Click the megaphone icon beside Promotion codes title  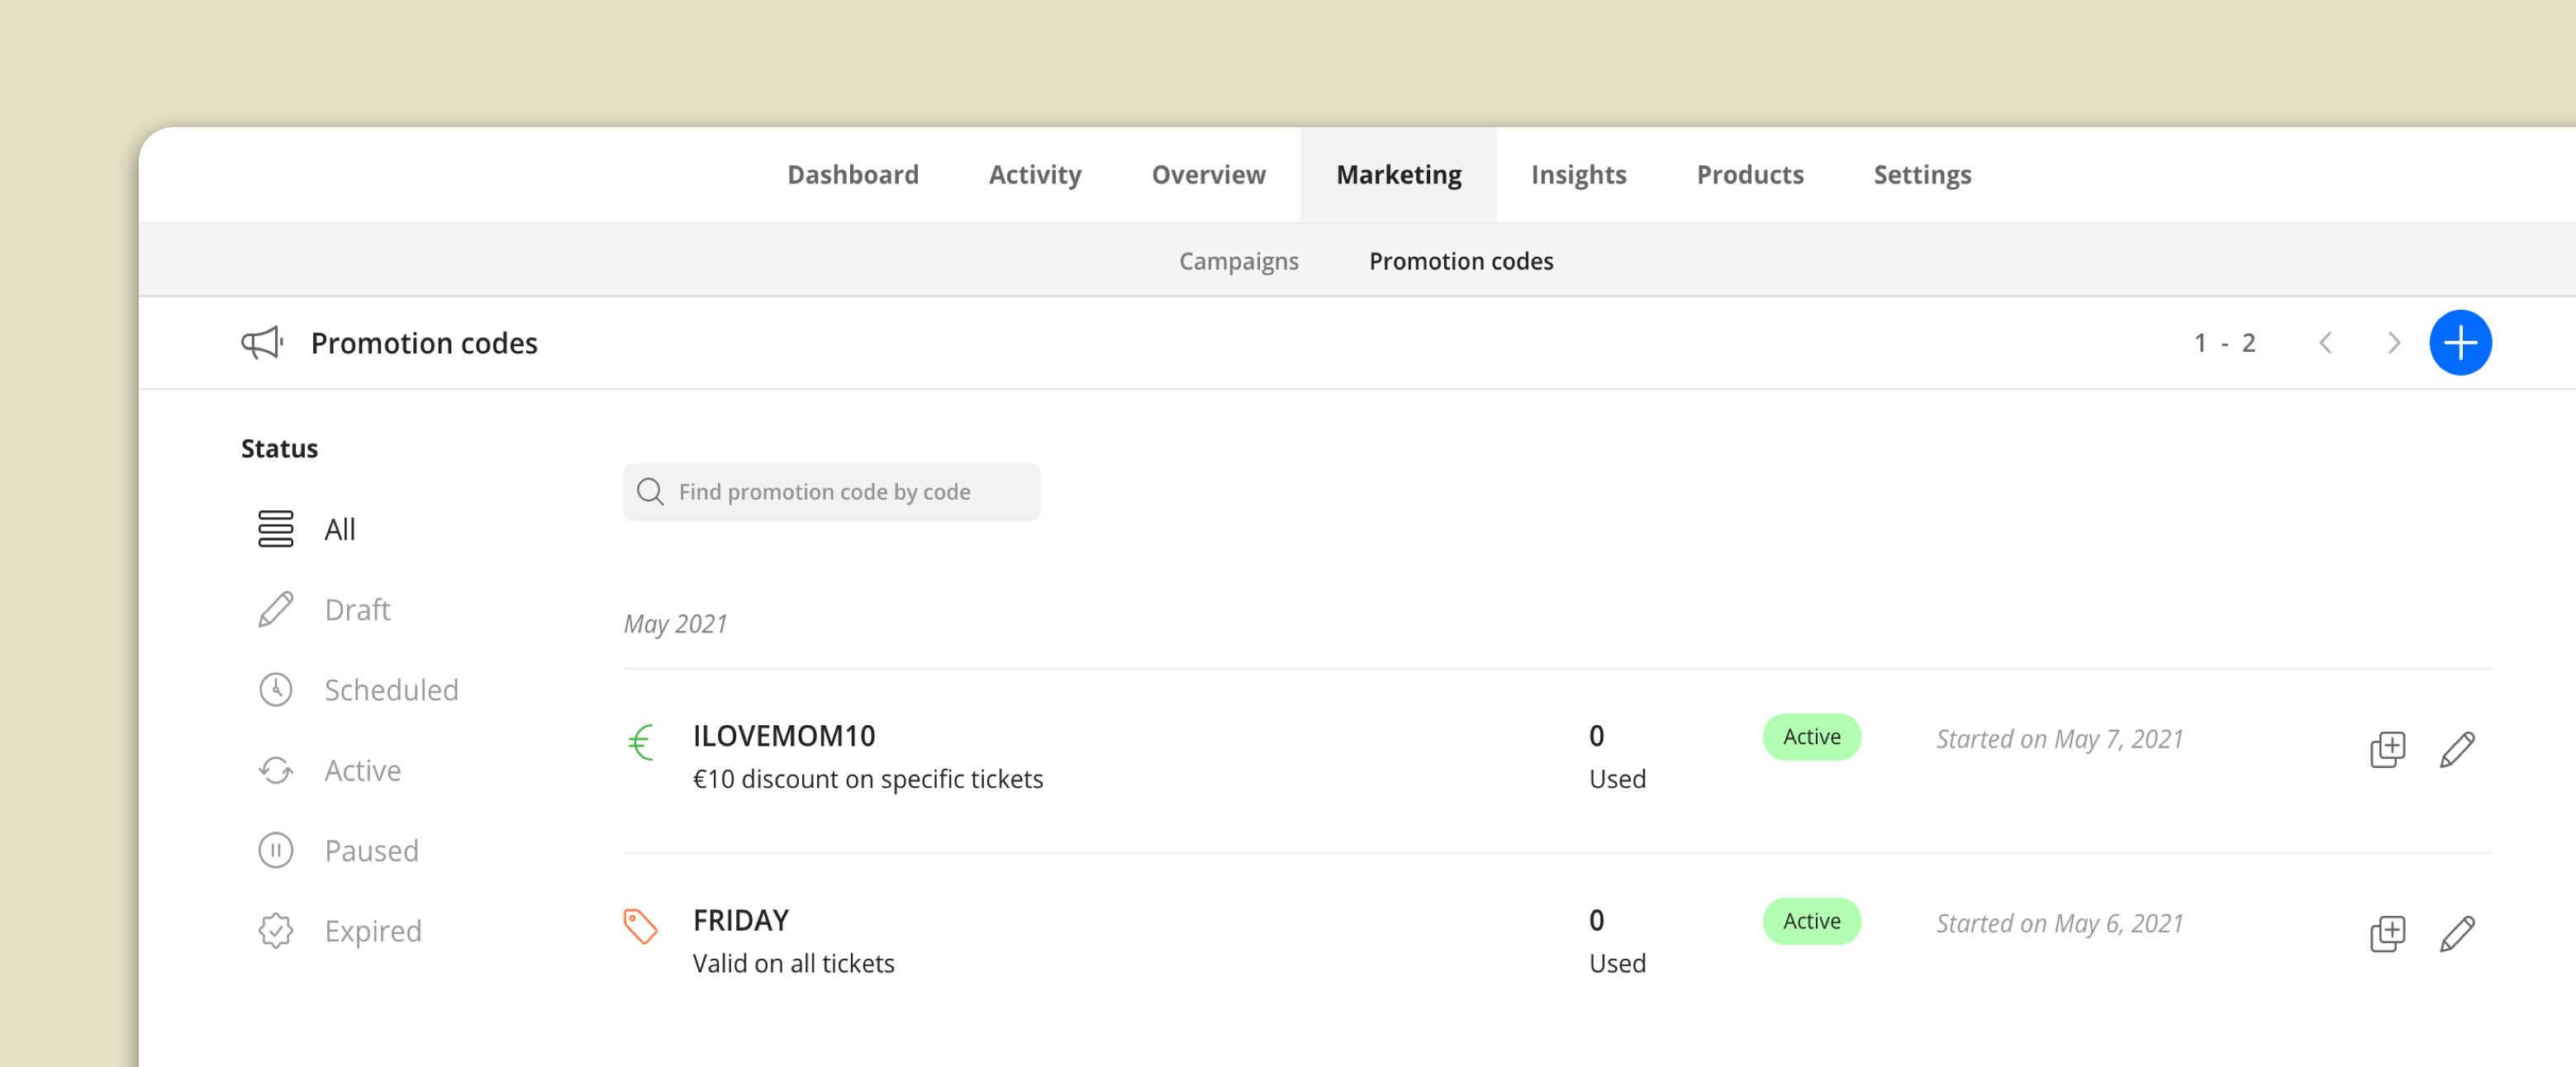262,343
